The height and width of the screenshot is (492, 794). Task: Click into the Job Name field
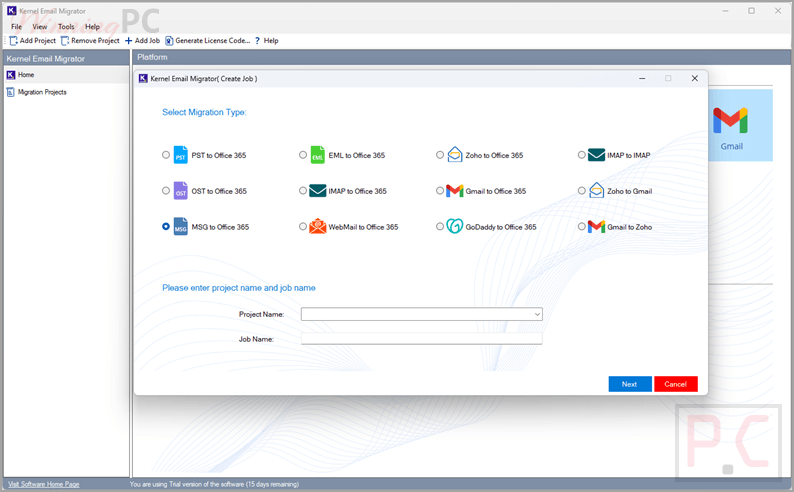[421, 339]
